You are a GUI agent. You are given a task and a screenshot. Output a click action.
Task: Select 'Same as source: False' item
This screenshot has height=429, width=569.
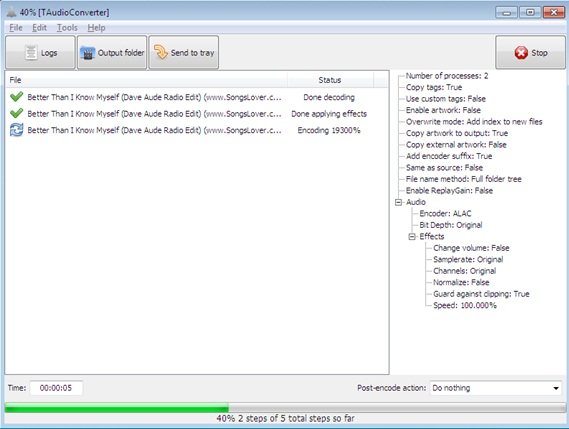tap(444, 168)
